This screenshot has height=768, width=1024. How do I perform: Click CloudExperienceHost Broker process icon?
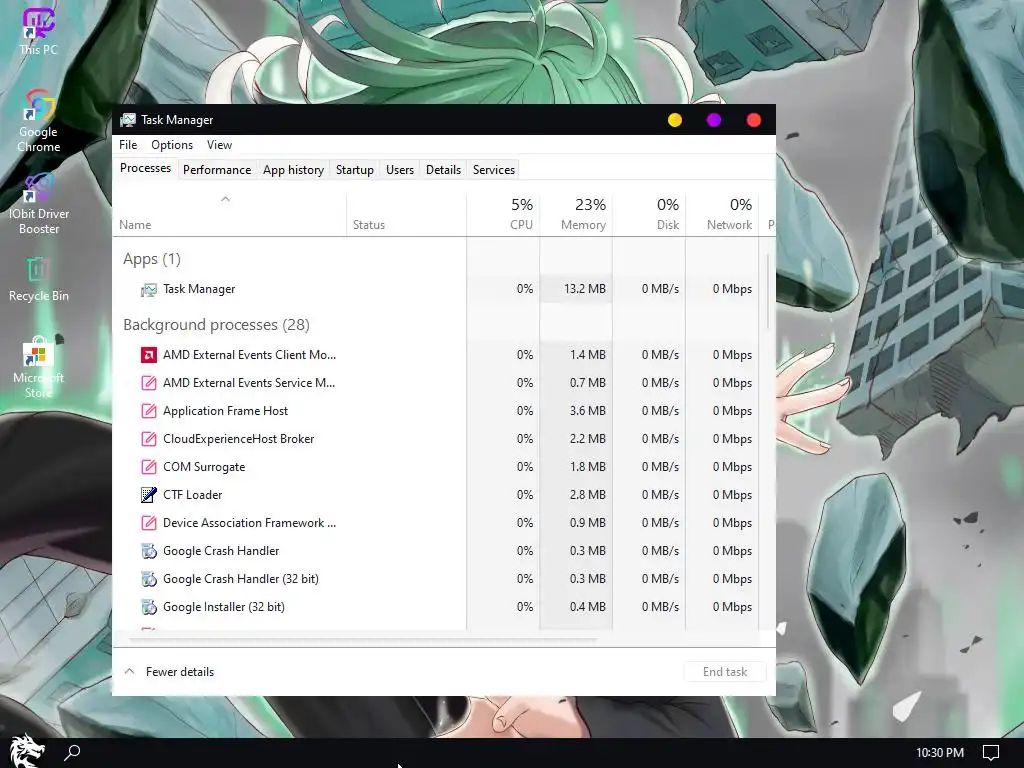(x=149, y=439)
